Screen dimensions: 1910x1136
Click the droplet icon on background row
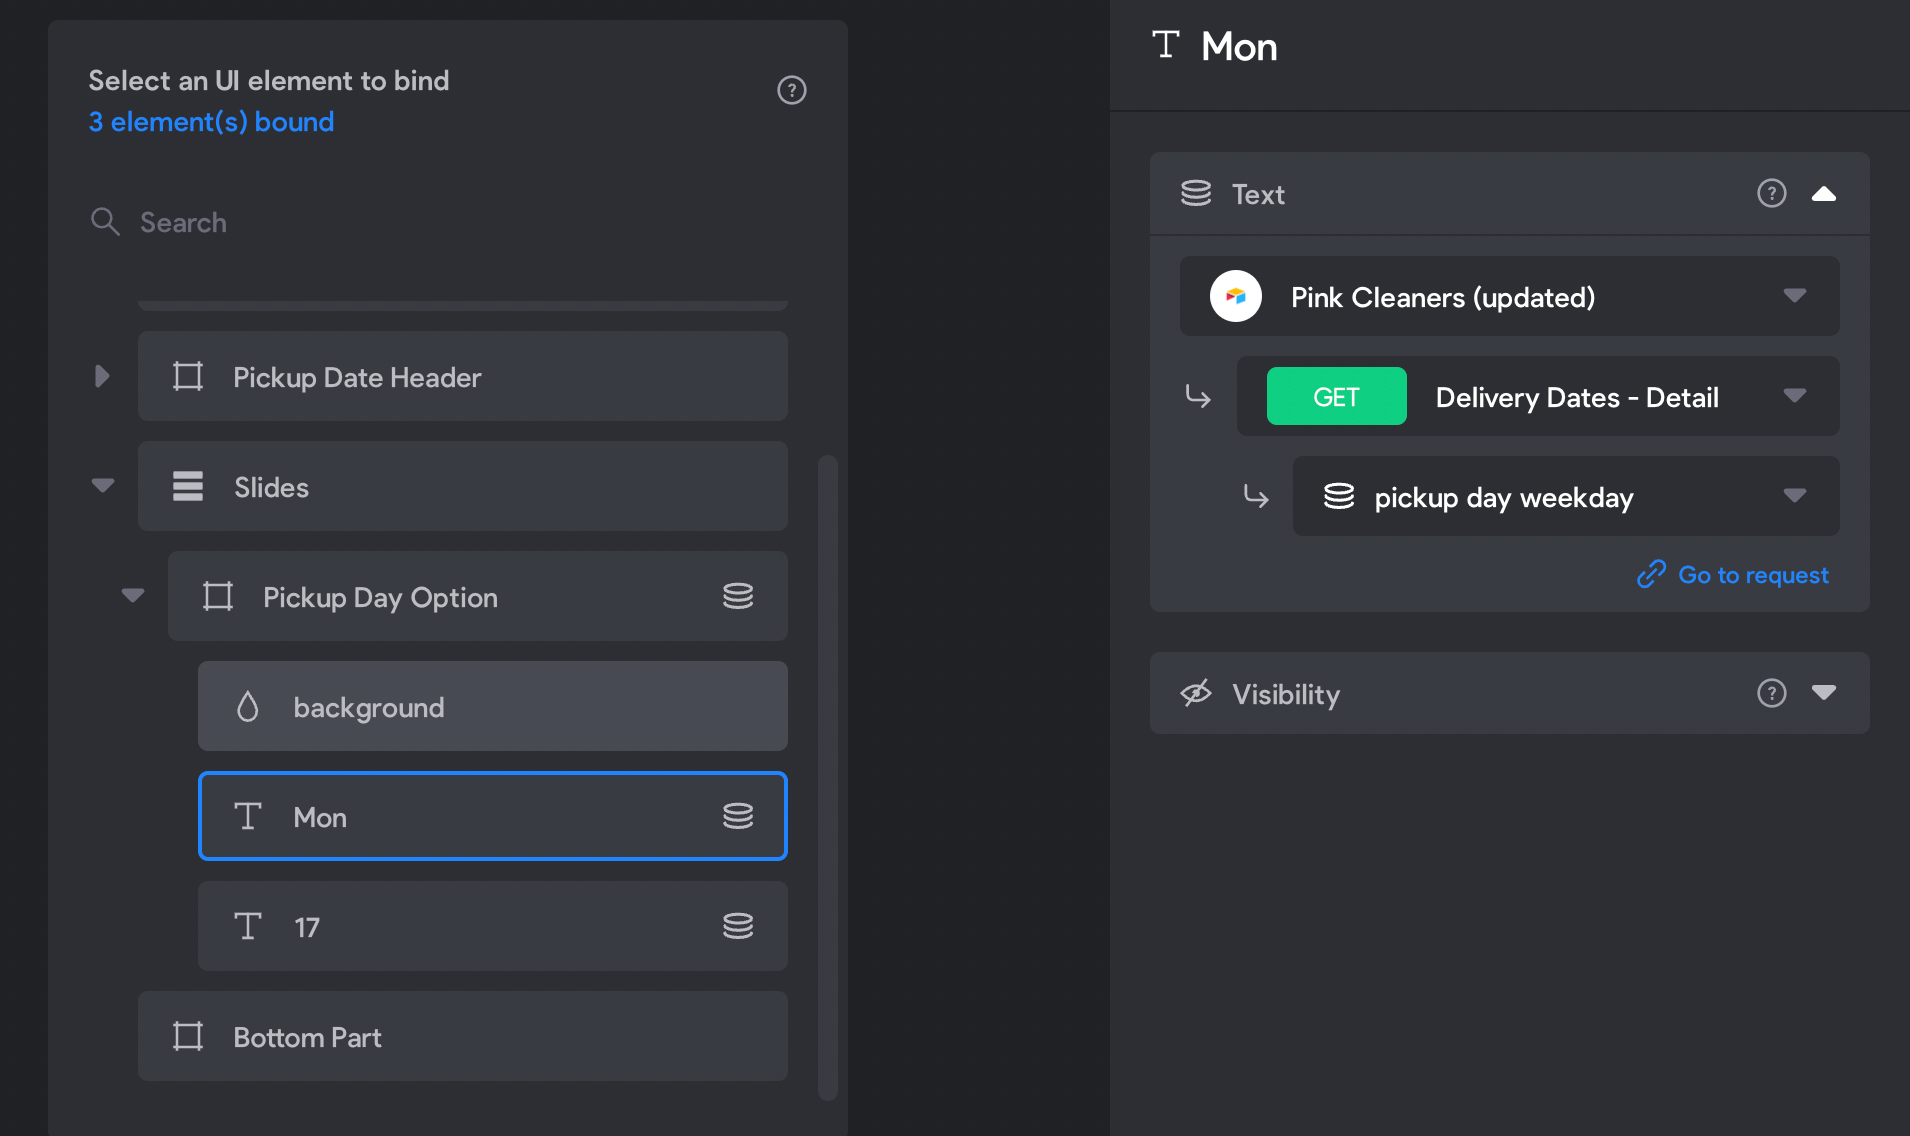247,707
